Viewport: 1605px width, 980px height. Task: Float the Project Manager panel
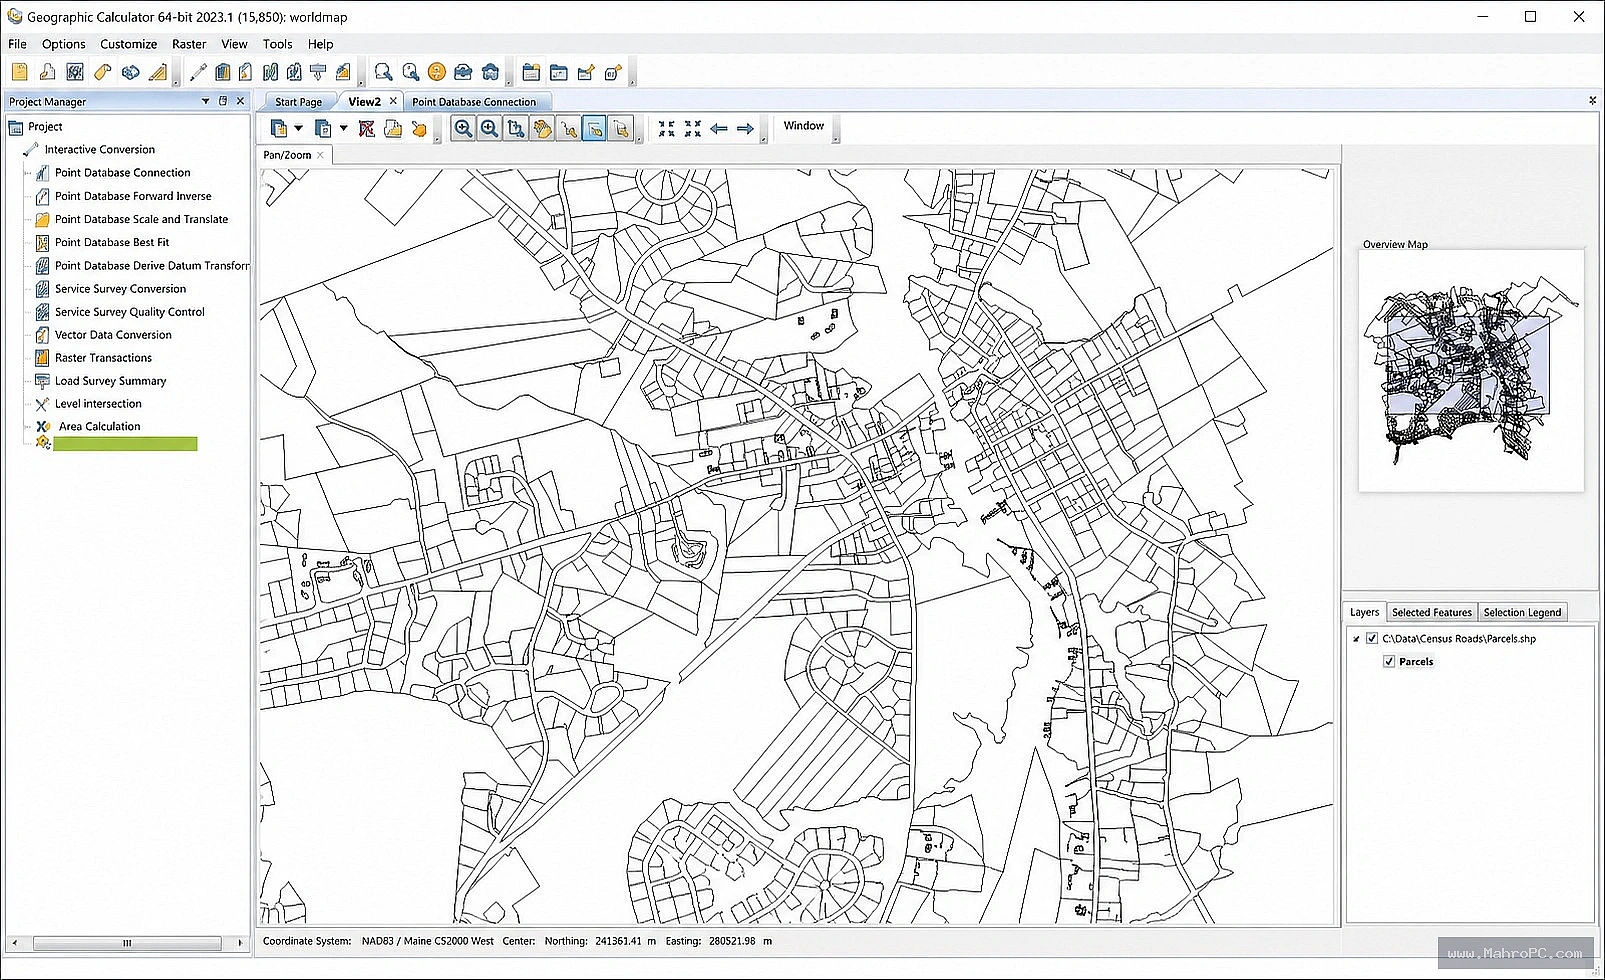pos(223,101)
